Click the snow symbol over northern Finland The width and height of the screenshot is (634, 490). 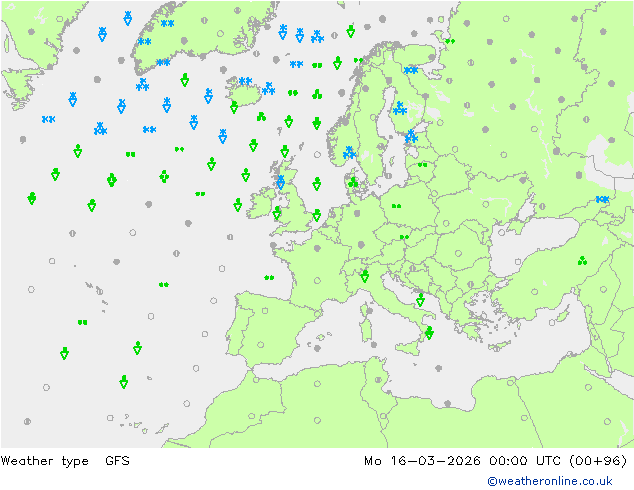point(411,70)
